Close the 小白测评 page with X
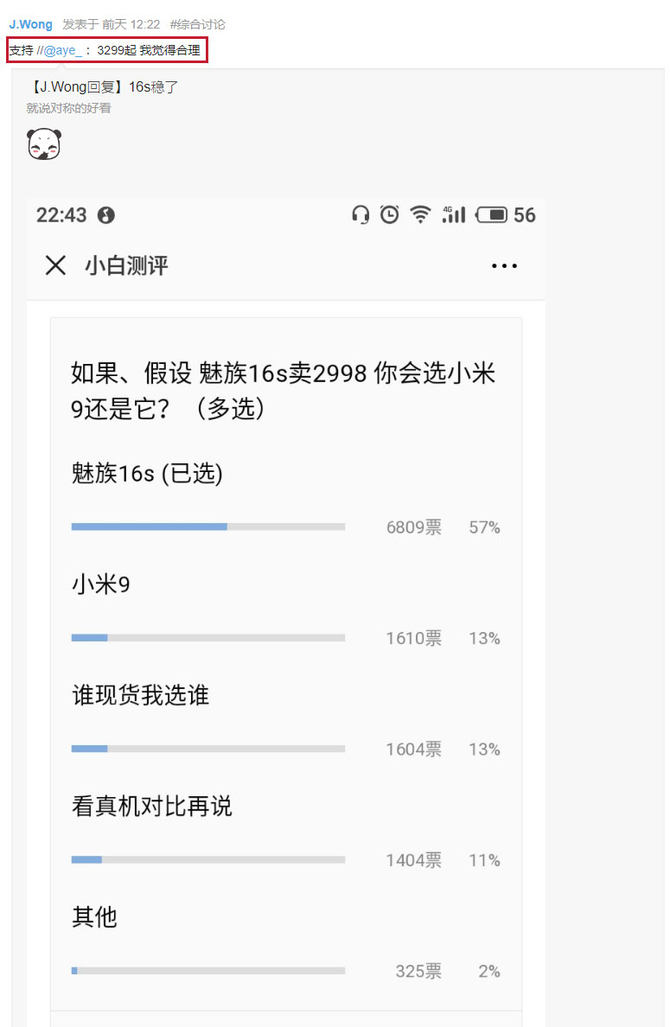This screenshot has width=670, height=1027. pos(56,265)
